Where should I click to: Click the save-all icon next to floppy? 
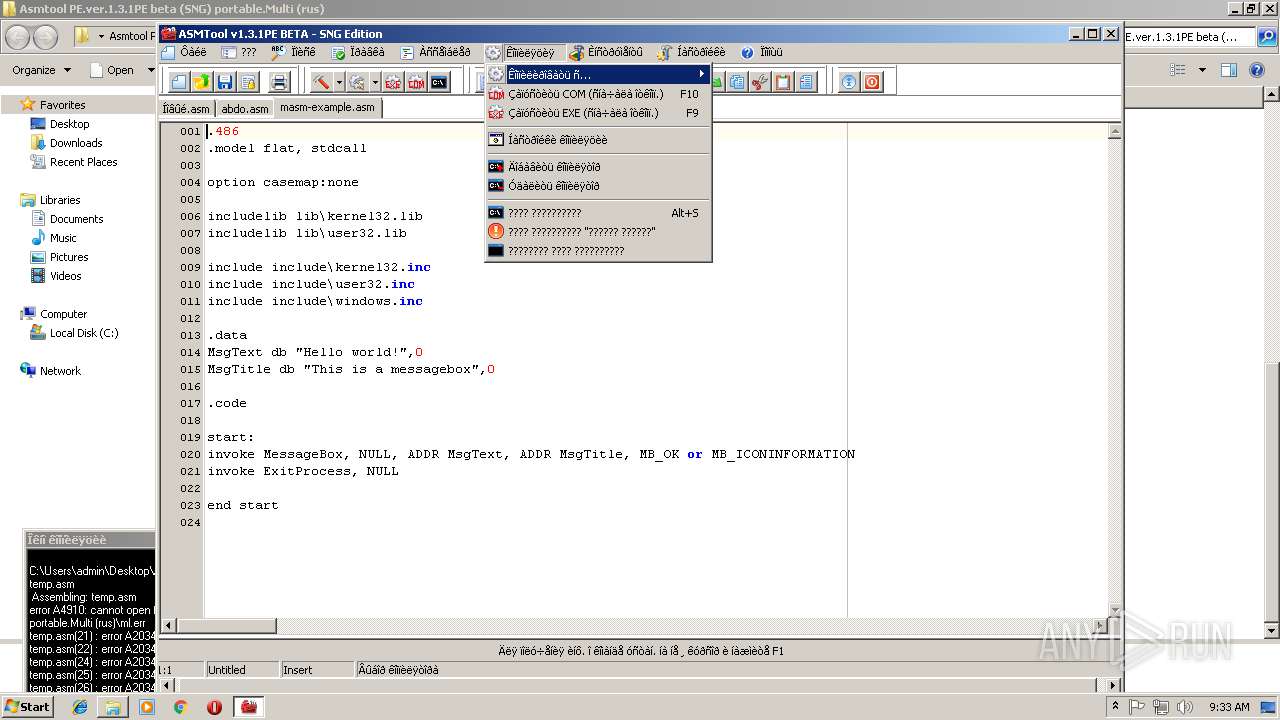[247, 82]
